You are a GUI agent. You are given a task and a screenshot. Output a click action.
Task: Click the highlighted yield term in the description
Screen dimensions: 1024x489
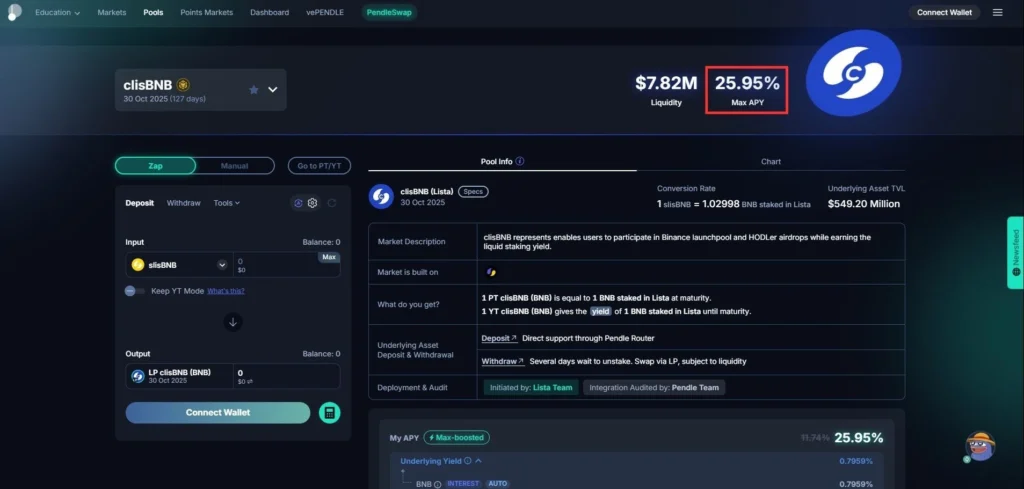point(600,311)
